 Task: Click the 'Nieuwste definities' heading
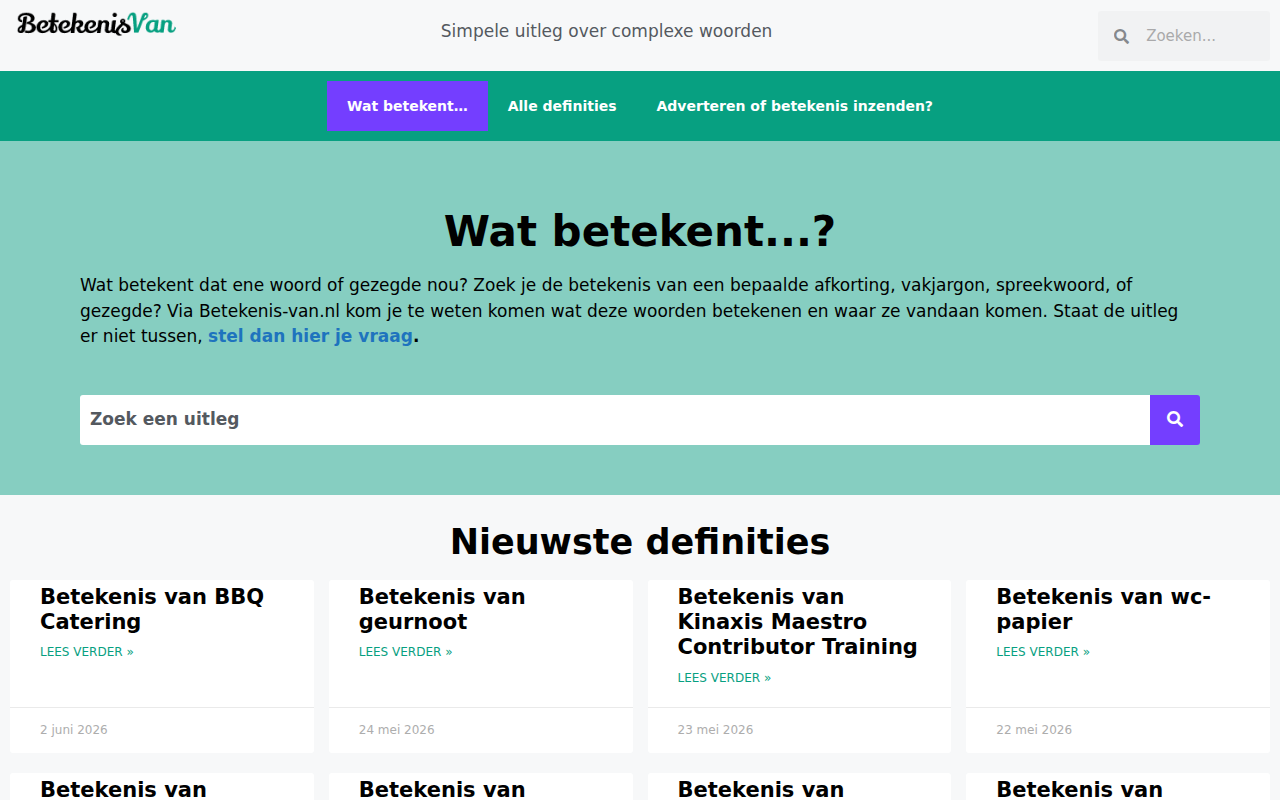pyautogui.click(x=640, y=541)
